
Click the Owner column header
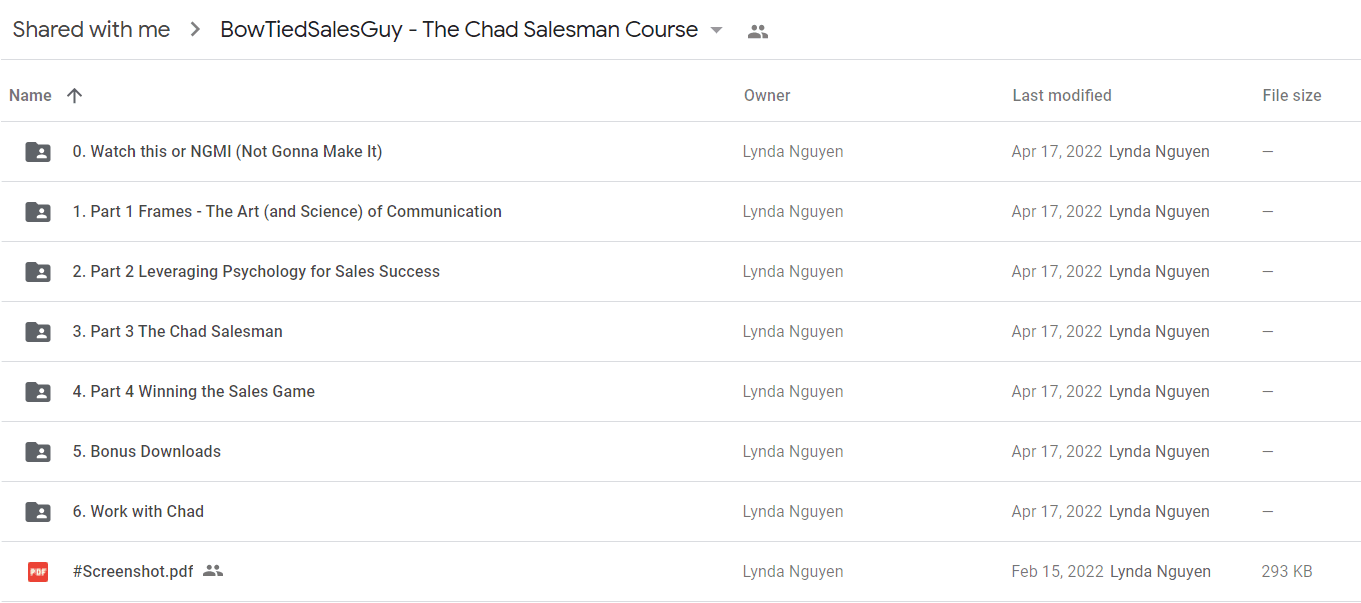767,96
